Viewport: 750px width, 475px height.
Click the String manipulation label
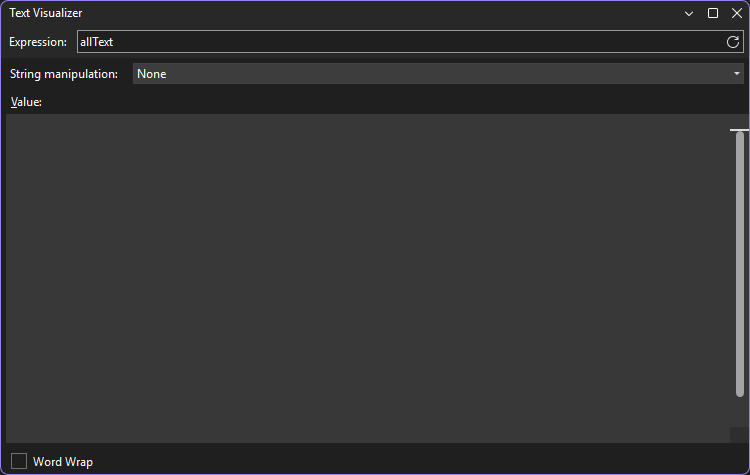coord(64,74)
